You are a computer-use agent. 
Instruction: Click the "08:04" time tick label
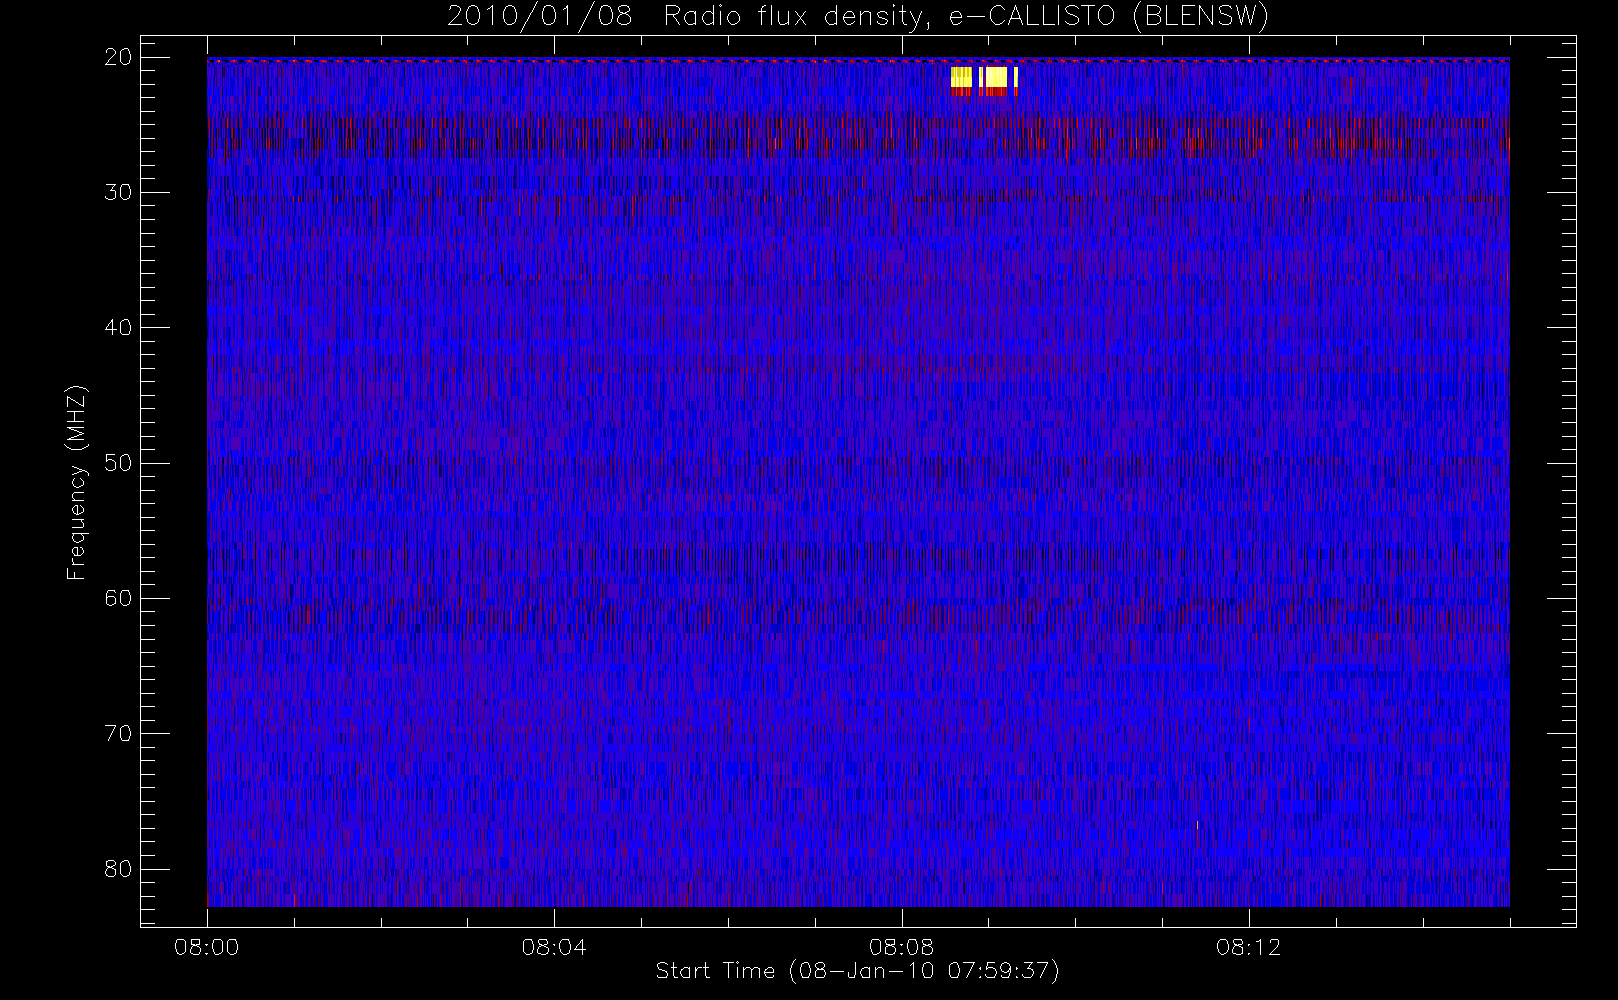point(554,947)
